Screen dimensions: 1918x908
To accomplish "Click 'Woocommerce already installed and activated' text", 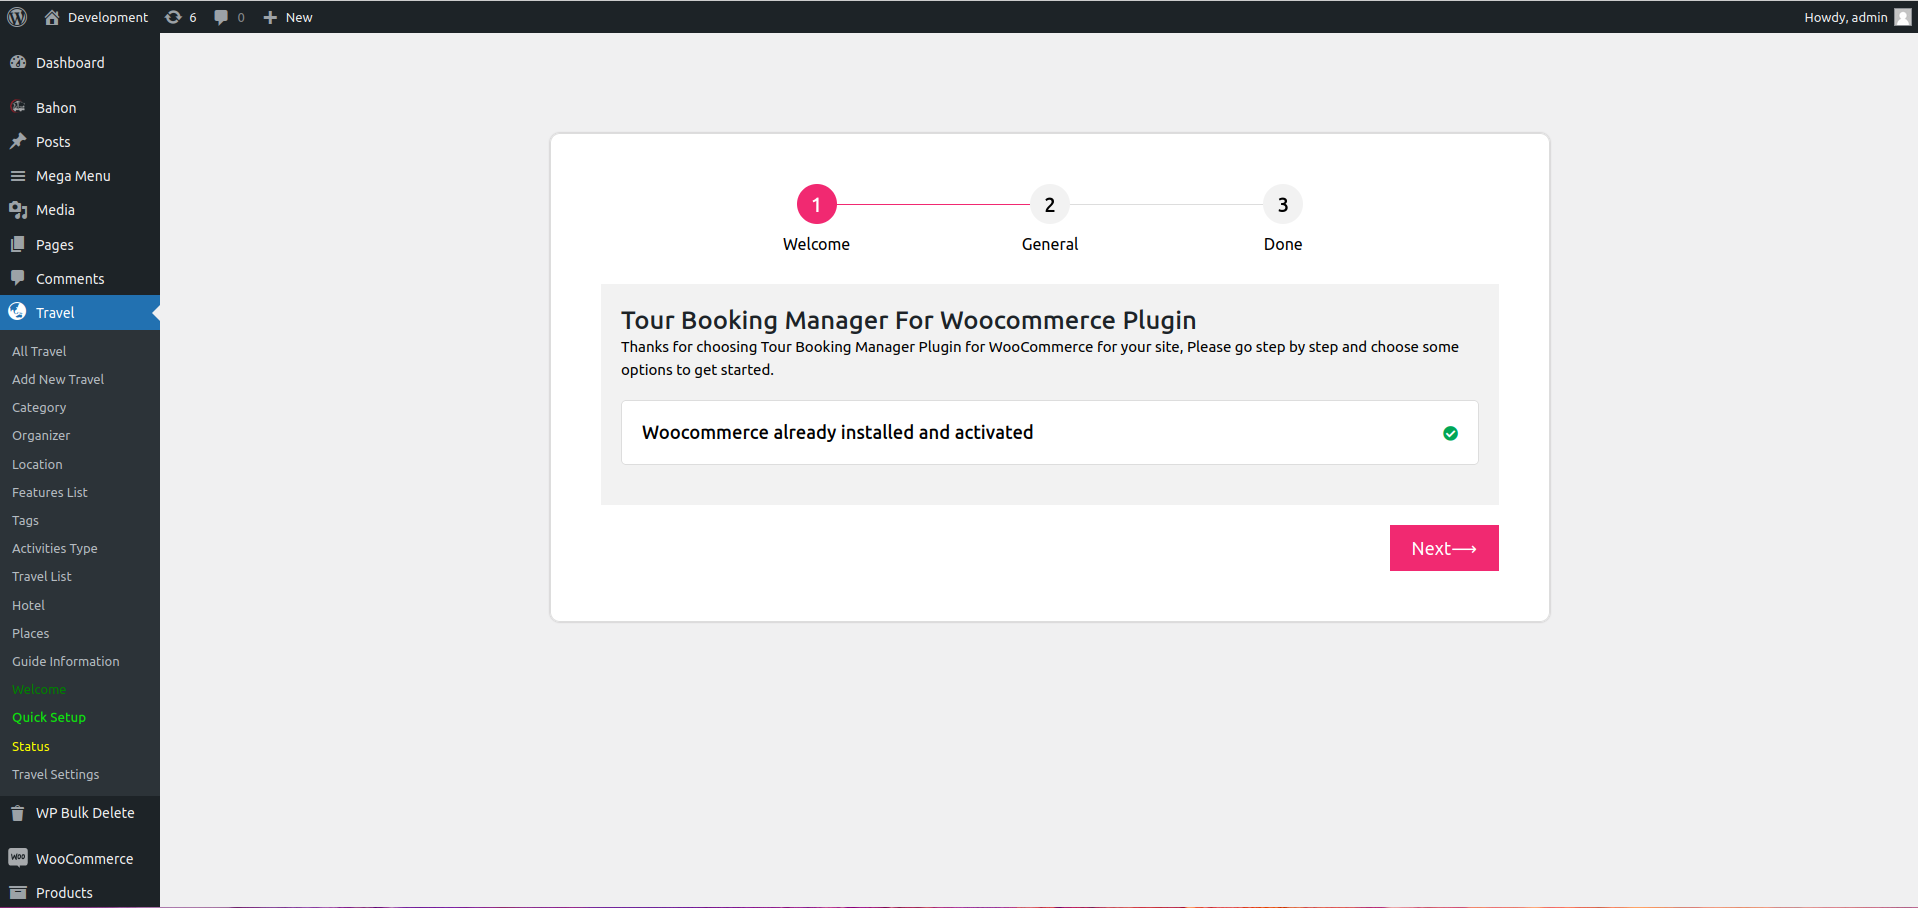I will [838, 432].
